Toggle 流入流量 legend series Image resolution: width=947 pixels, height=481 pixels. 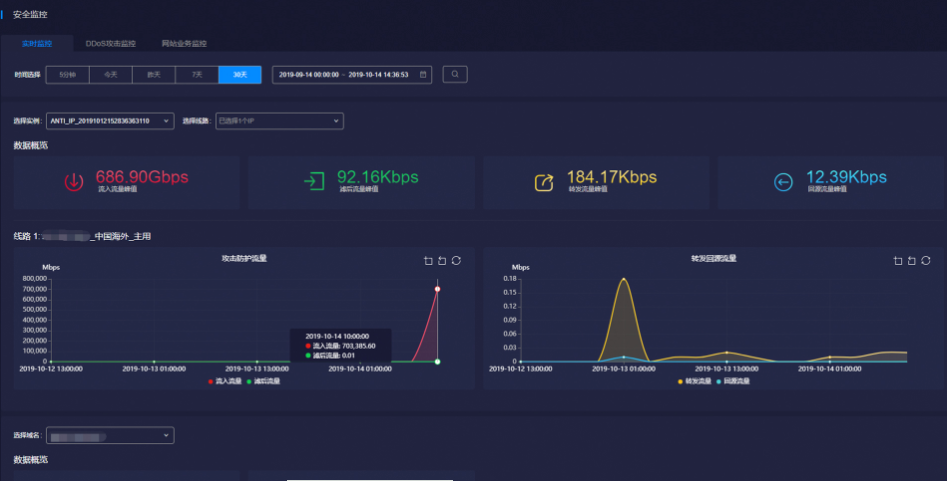point(224,381)
